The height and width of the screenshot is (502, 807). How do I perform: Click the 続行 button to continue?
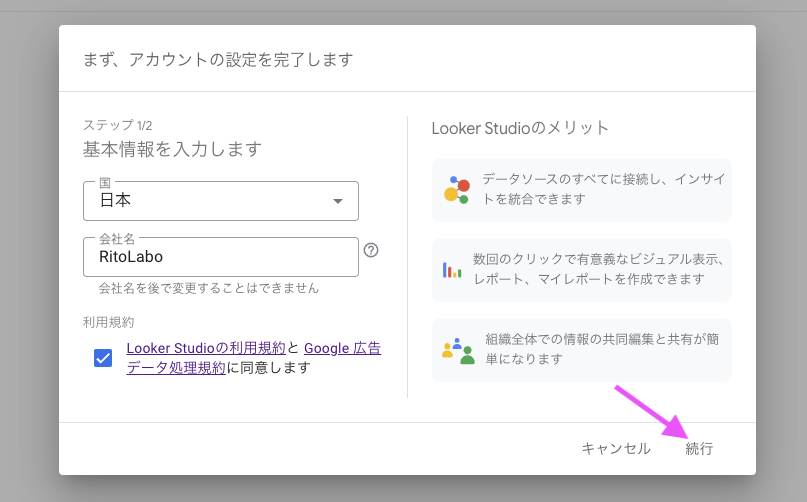699,448
